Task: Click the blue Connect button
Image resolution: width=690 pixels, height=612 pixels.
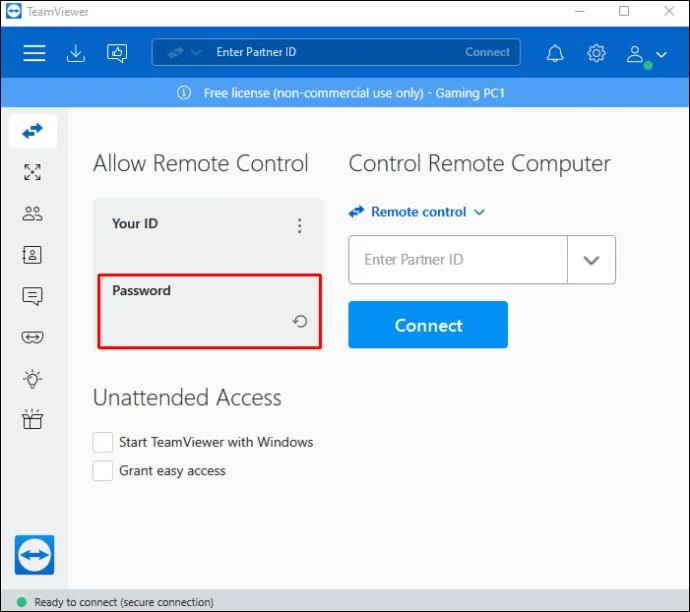Action: click(428, 325)
